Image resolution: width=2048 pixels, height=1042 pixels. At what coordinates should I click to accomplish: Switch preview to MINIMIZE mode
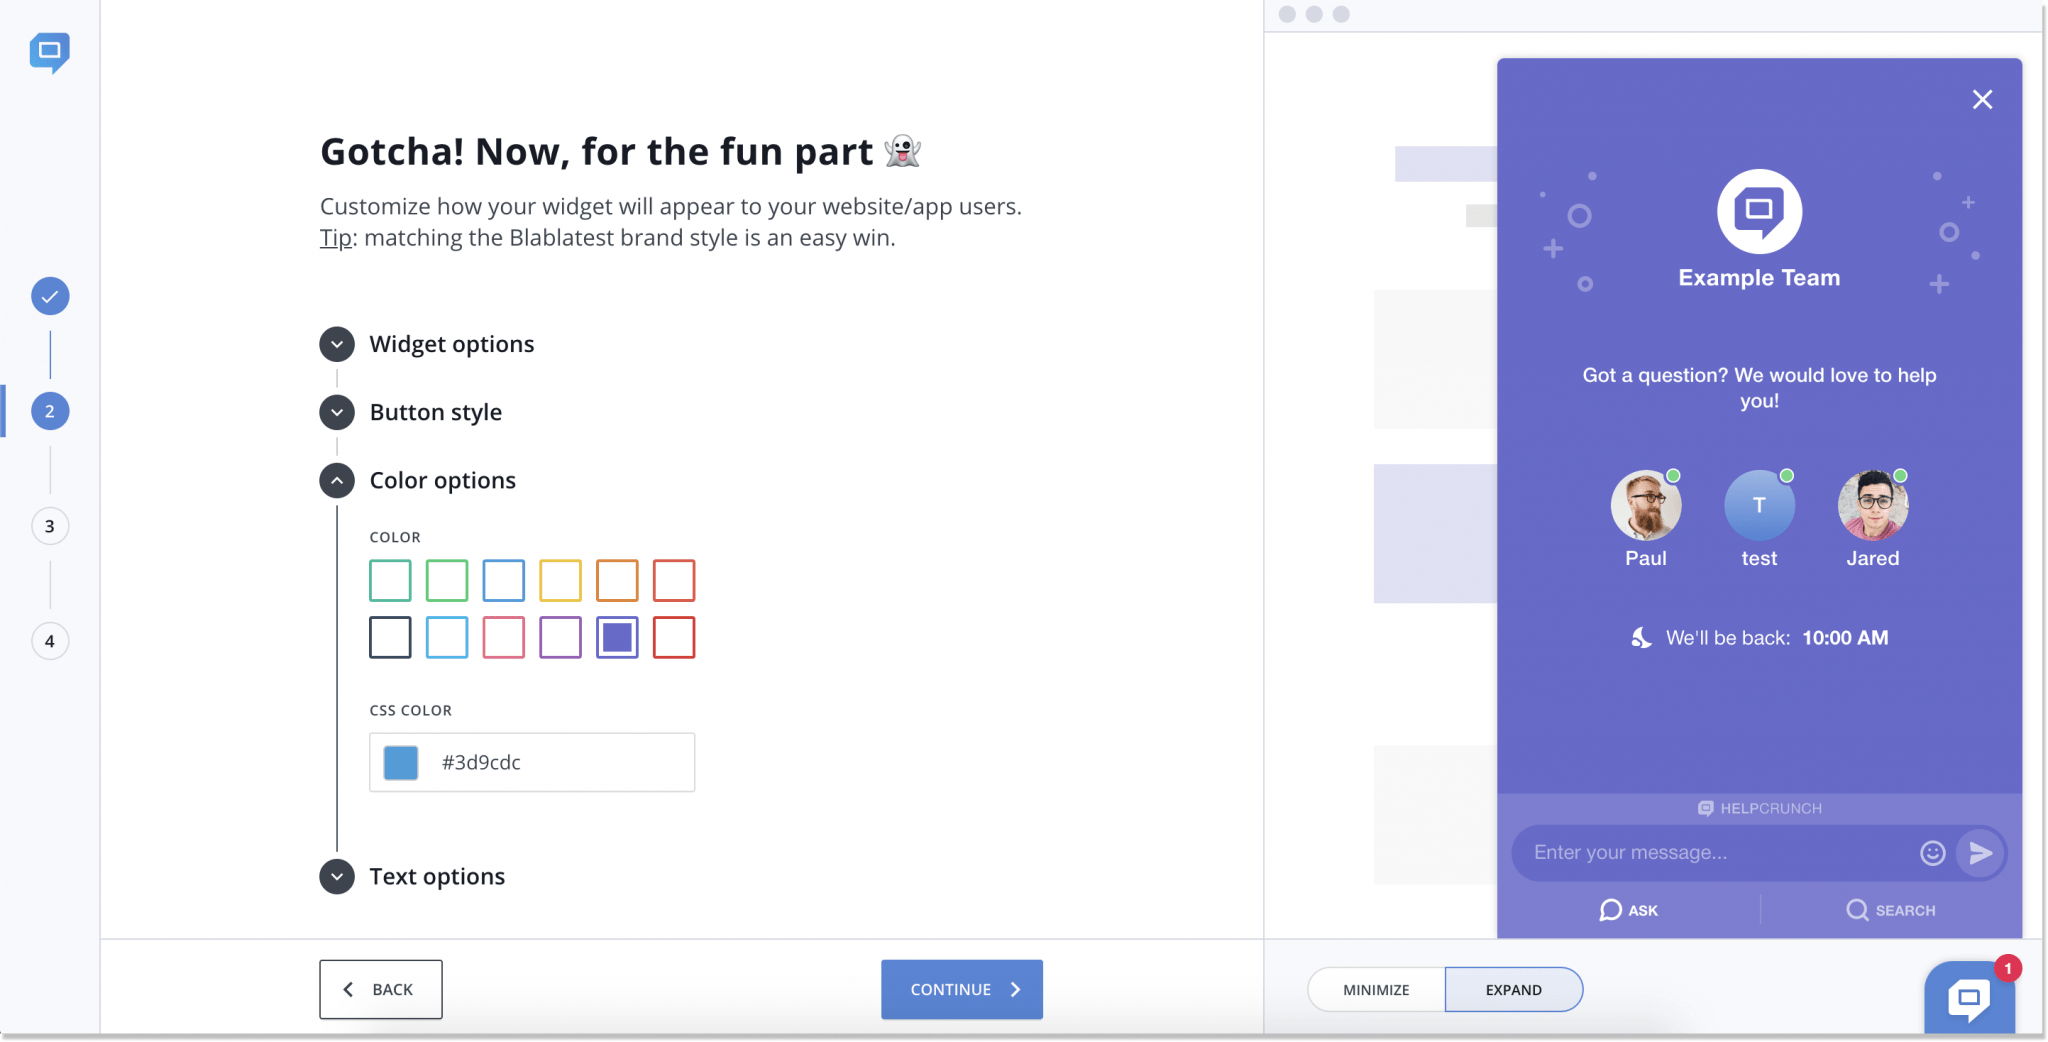pyautogui.click(x=1376, y=989)
